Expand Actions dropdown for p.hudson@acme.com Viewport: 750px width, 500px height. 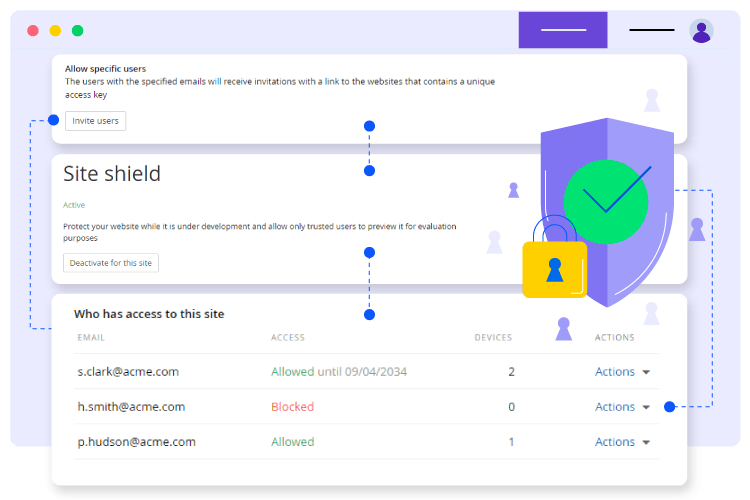click(x=622, y=442)
